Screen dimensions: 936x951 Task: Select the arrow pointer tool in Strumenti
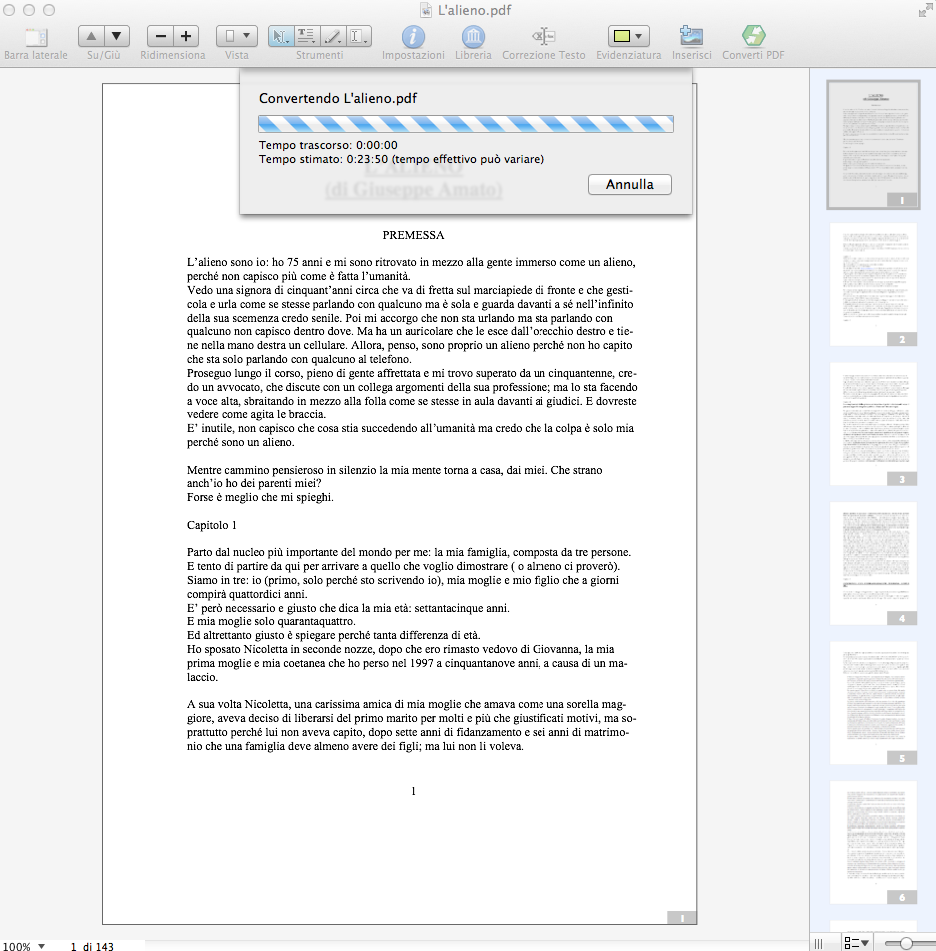coord(281,36)
